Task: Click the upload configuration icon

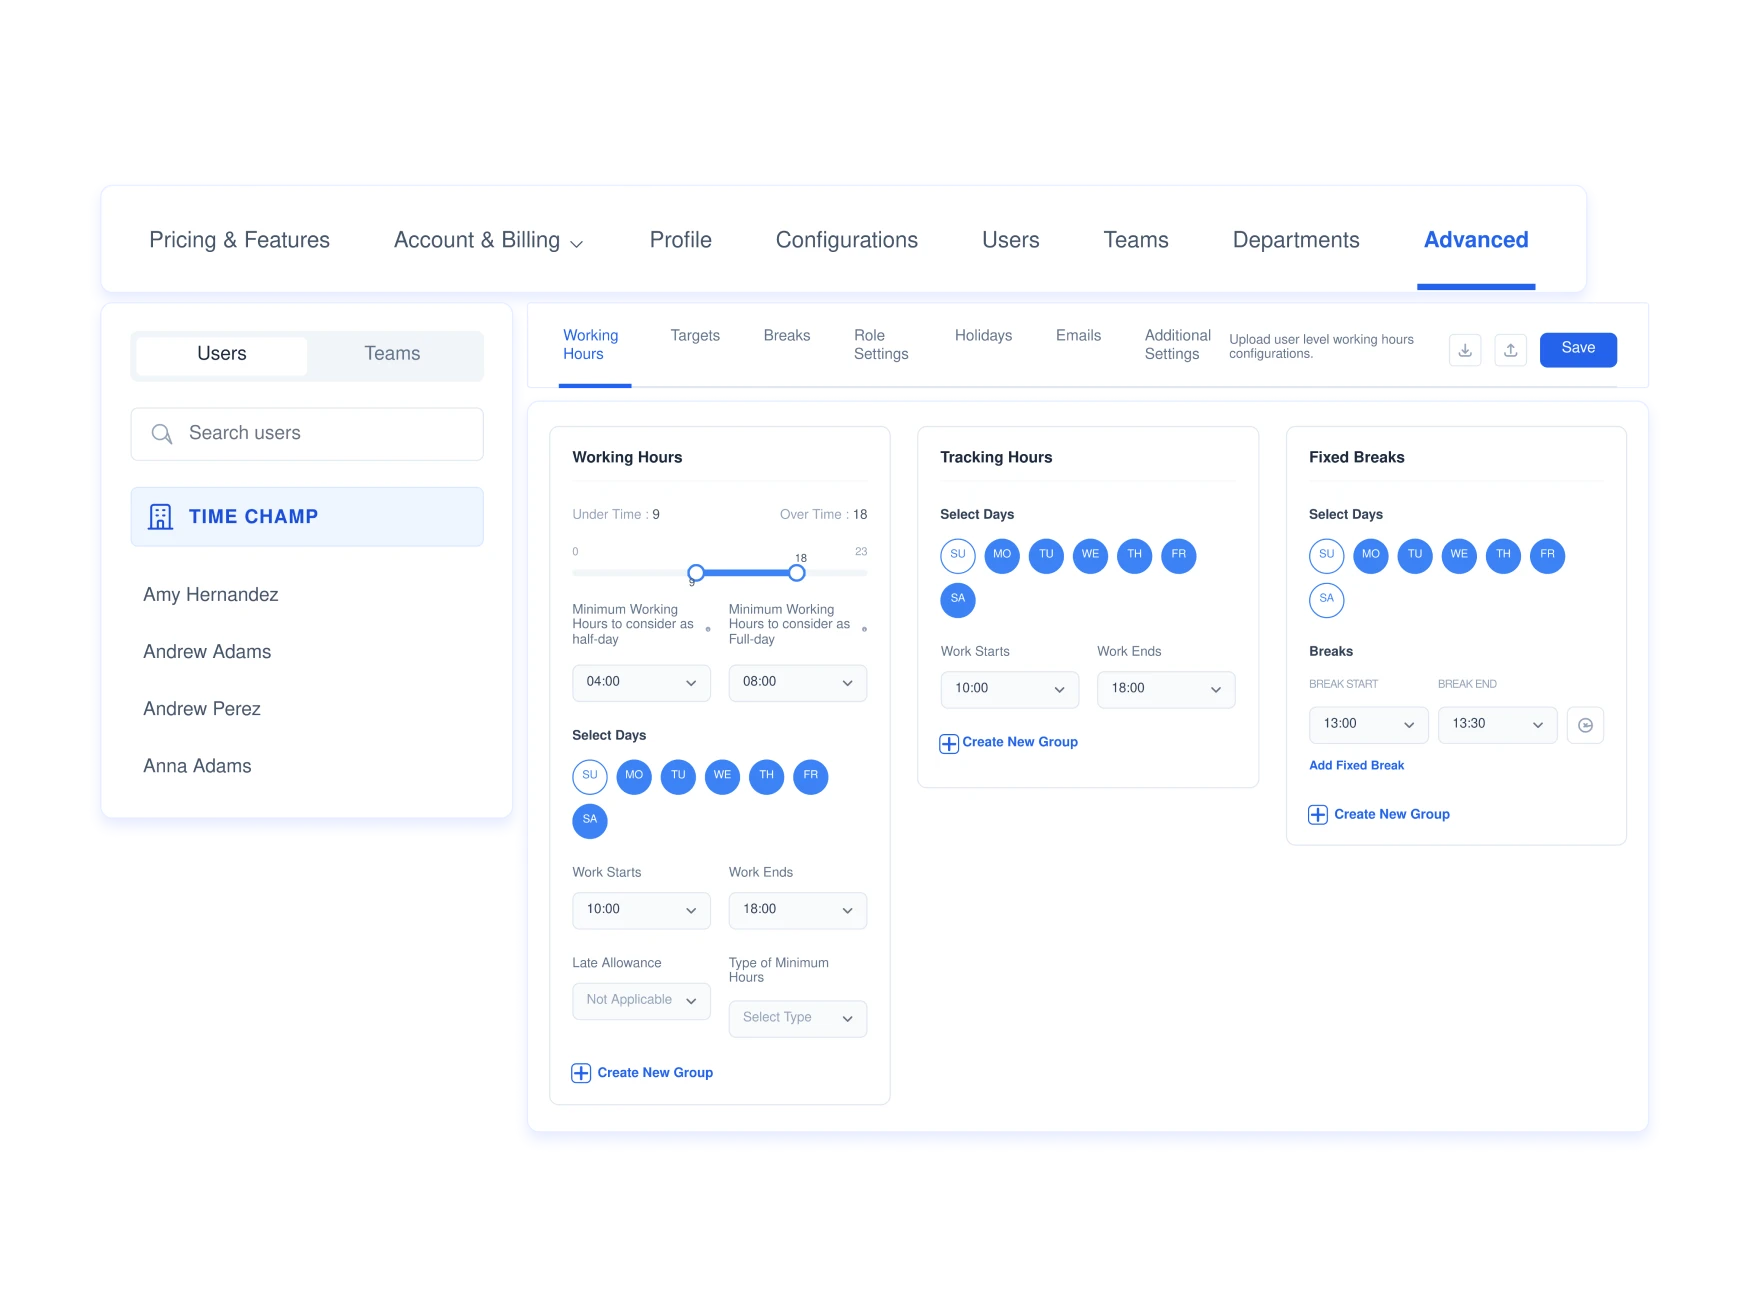Action: pos(1510,350)
